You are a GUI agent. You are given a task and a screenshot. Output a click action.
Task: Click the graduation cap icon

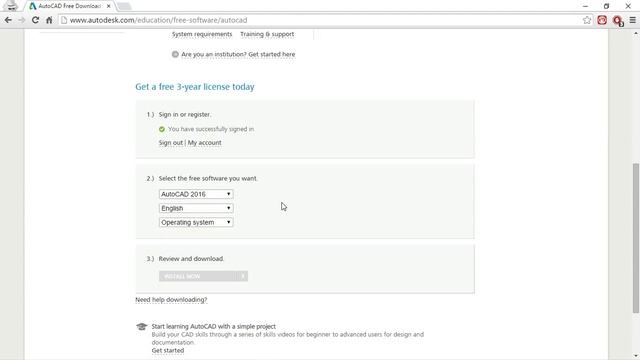tap(142, 327)
